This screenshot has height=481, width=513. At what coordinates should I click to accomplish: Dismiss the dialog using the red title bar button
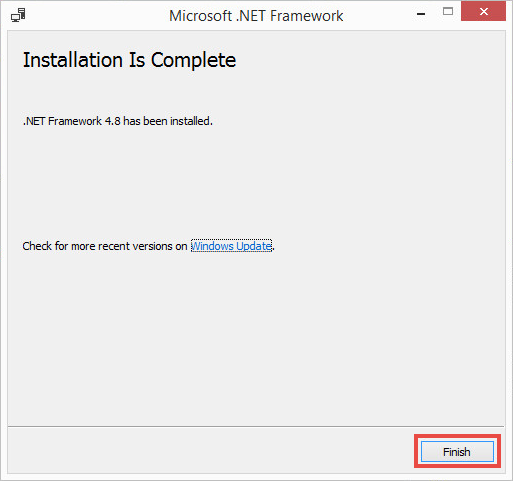[x=483, y=12]
